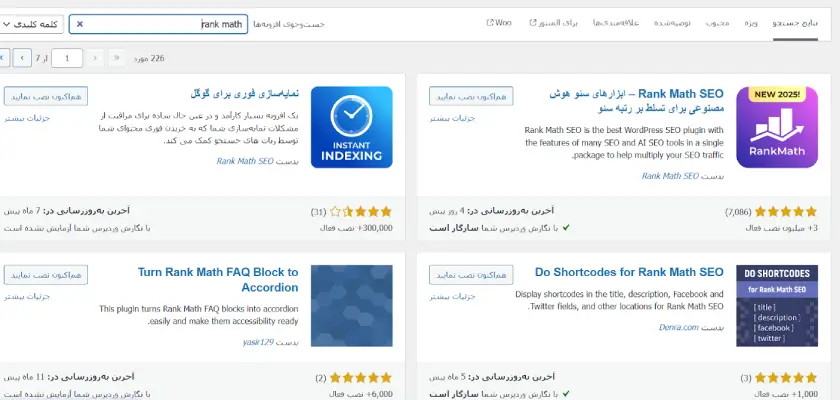Open the Denra.com author link
The width and height of the screenshot is (840, 400).
(679, 327)
